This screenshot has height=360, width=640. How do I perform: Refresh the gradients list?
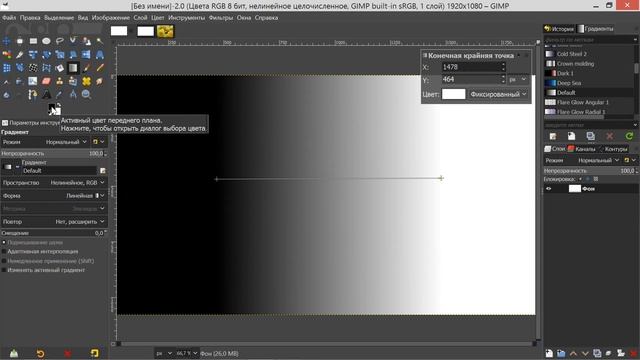[x=629, y=136]
